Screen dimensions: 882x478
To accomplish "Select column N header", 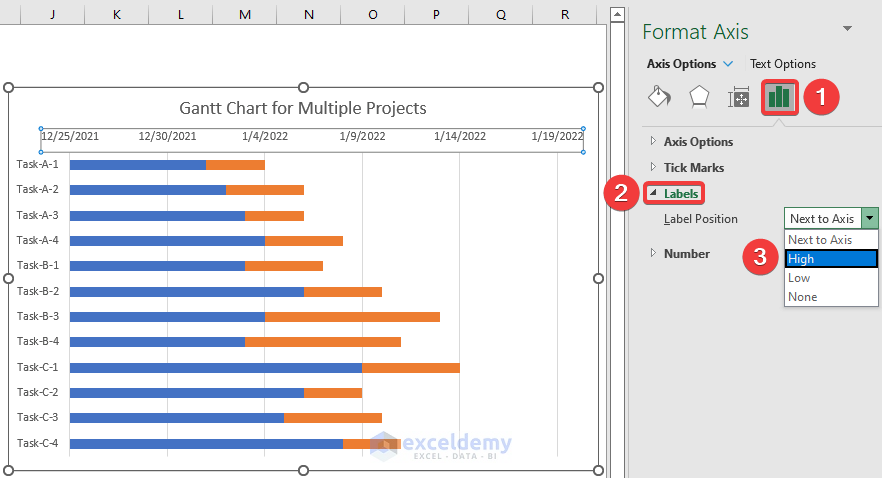I will tap(308, 15).
